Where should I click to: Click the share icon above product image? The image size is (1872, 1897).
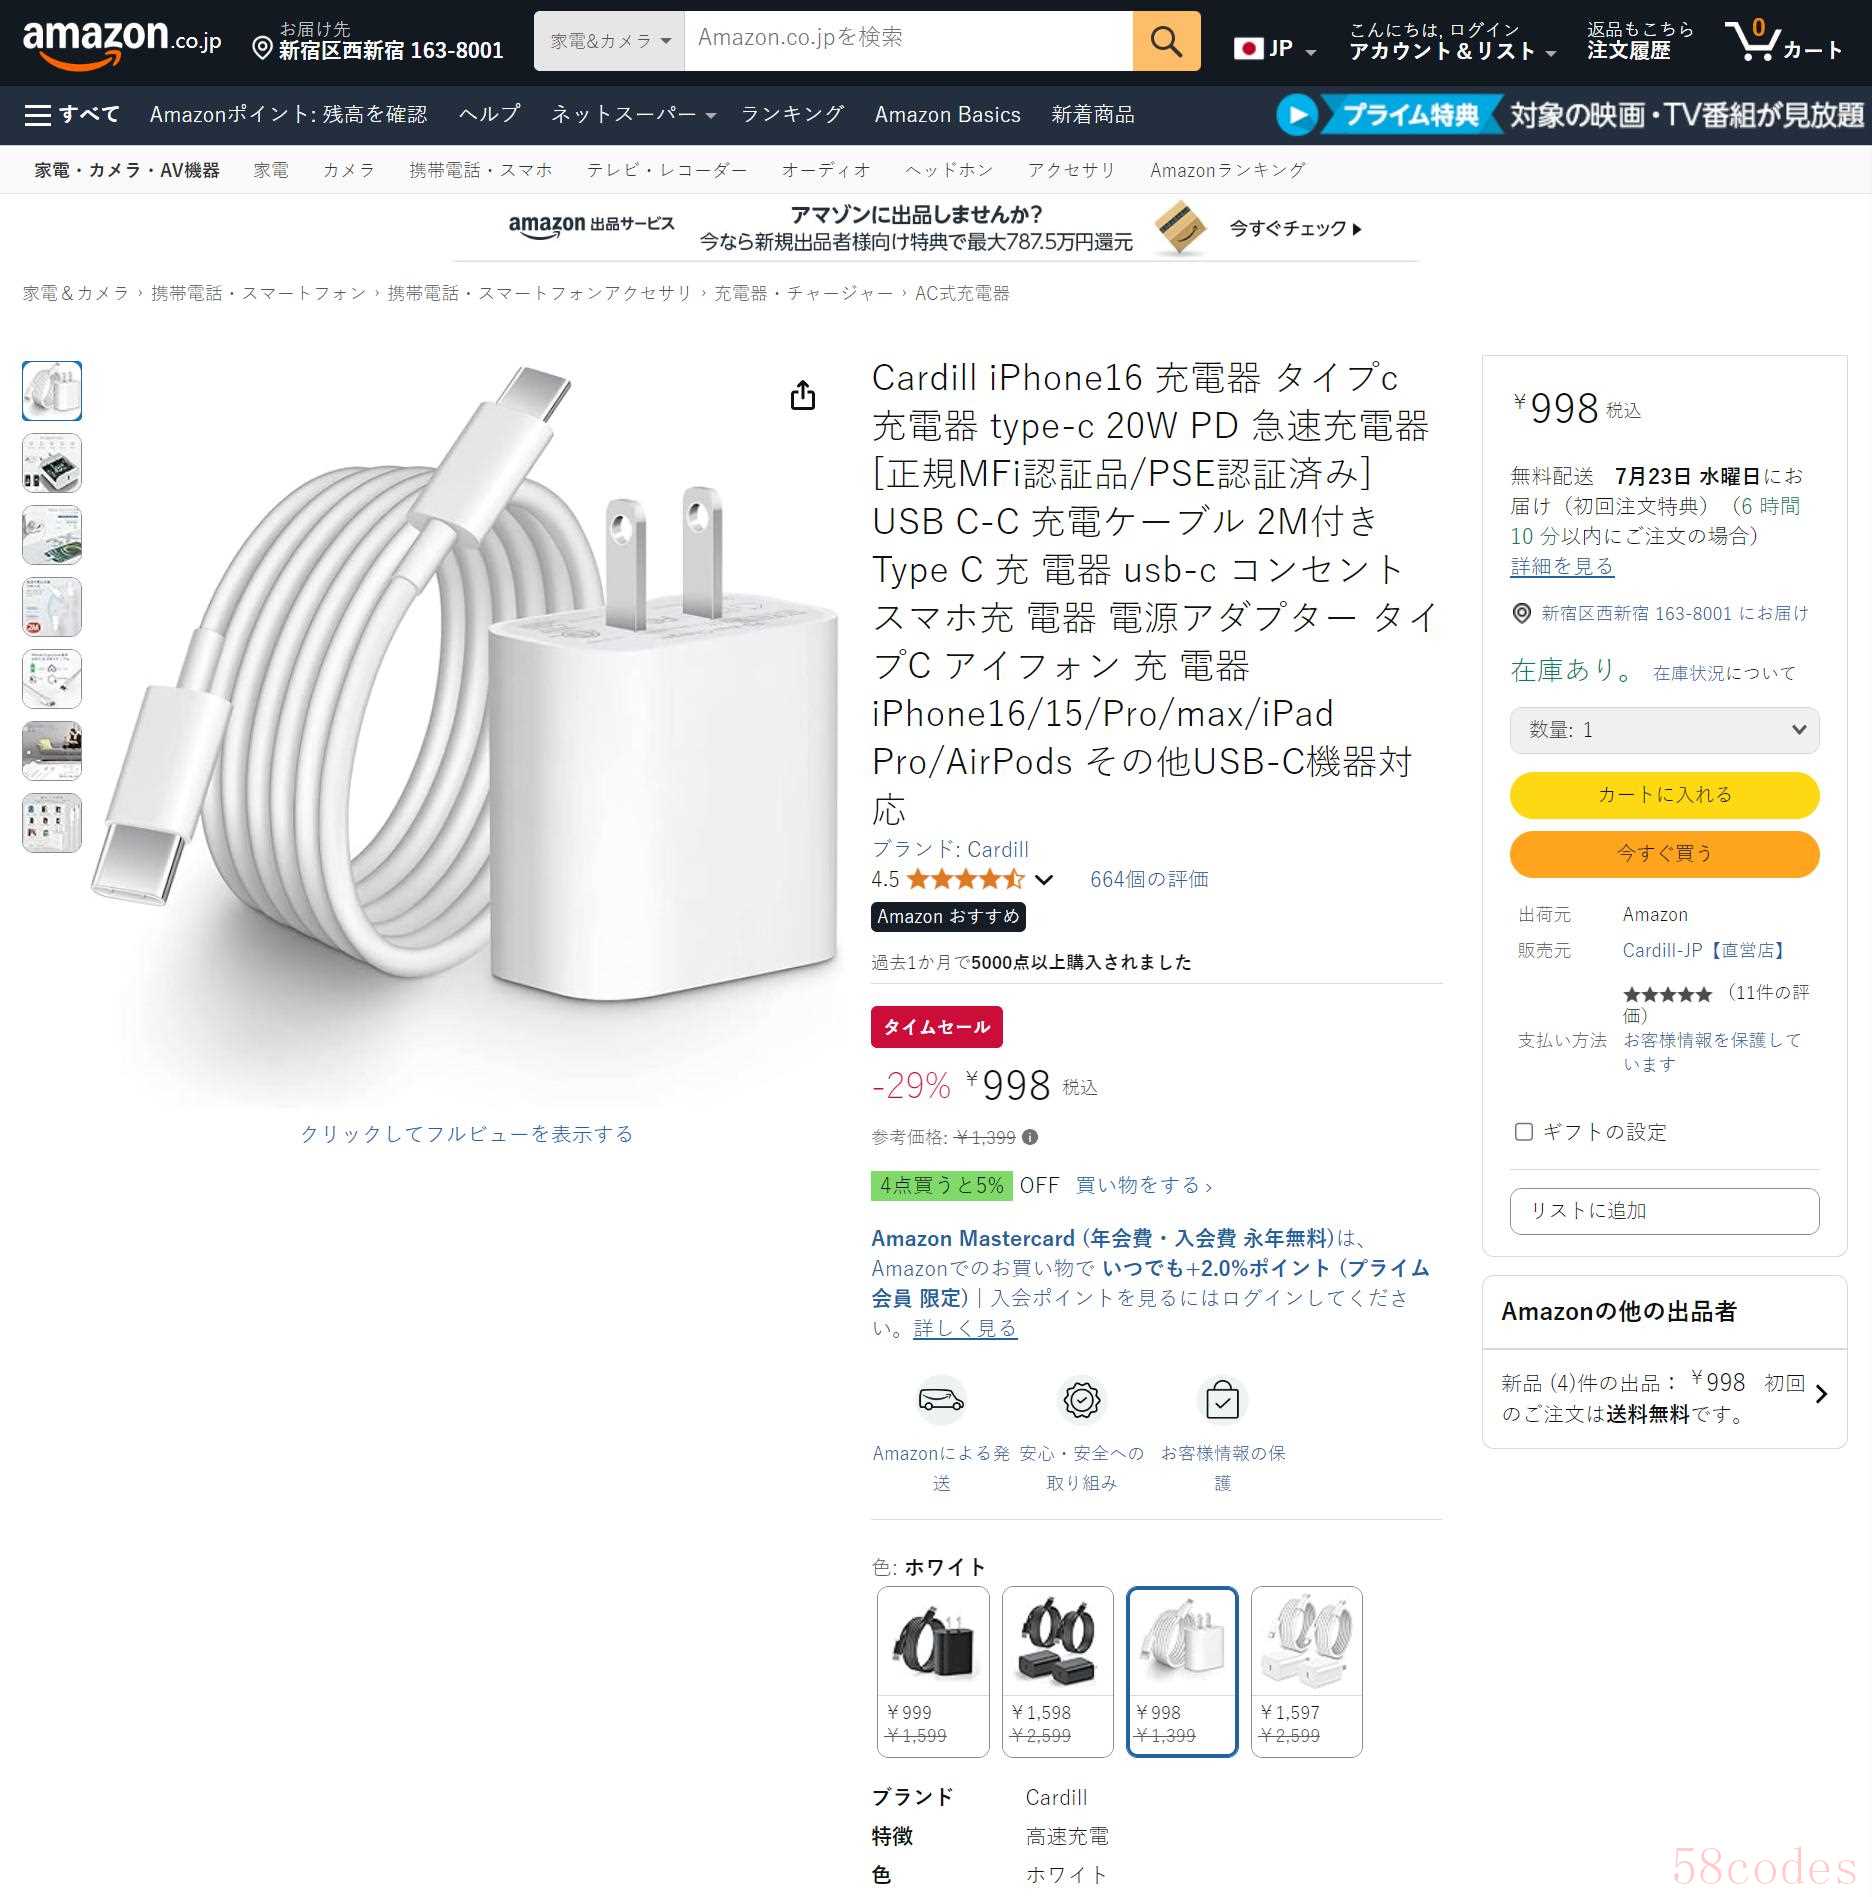coord(802,395)
